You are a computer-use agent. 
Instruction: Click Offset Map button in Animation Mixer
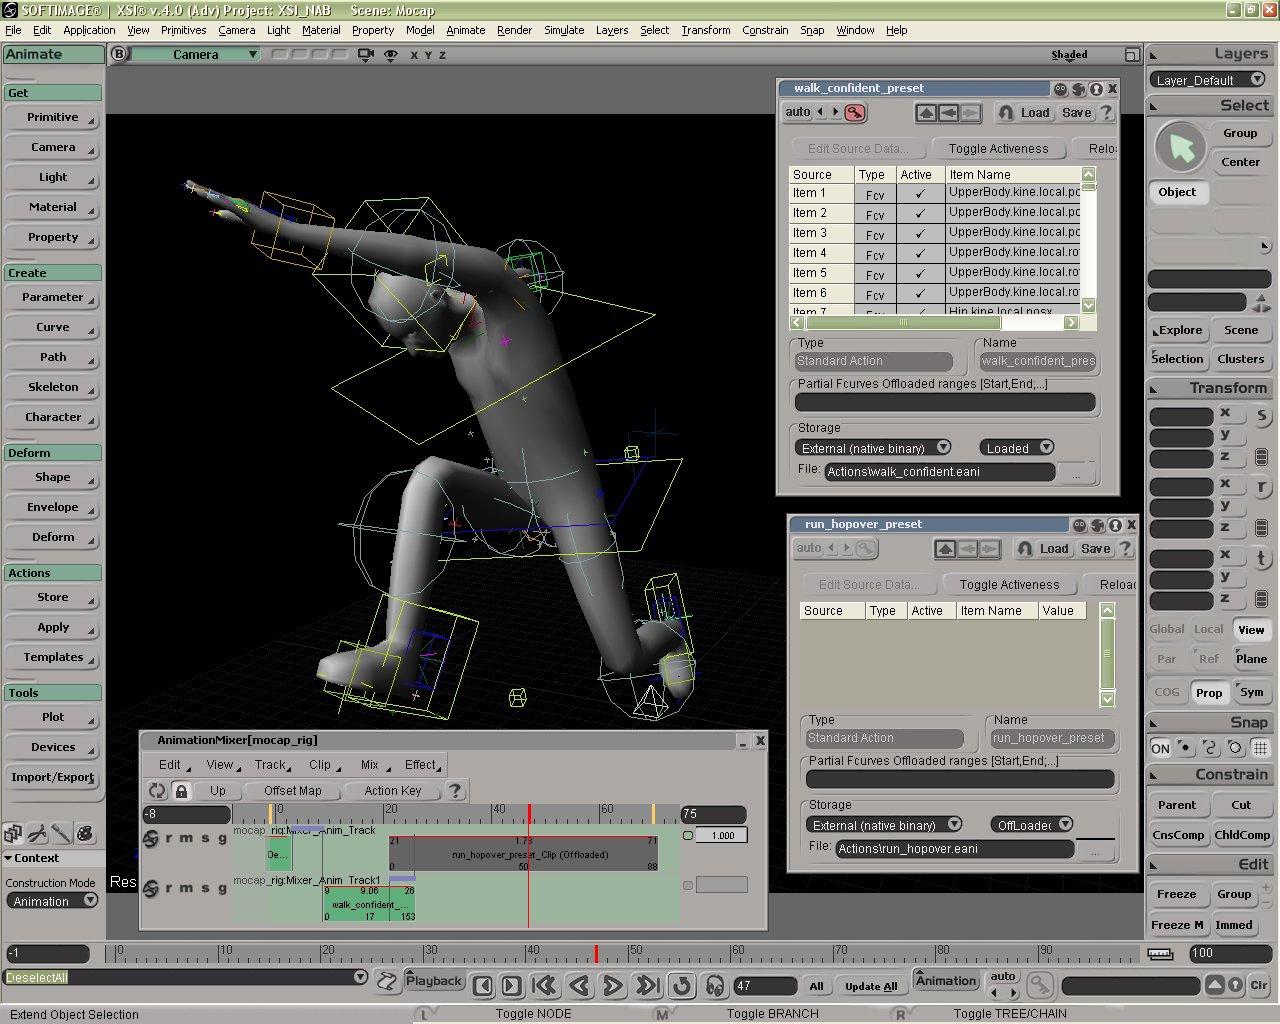292,791
